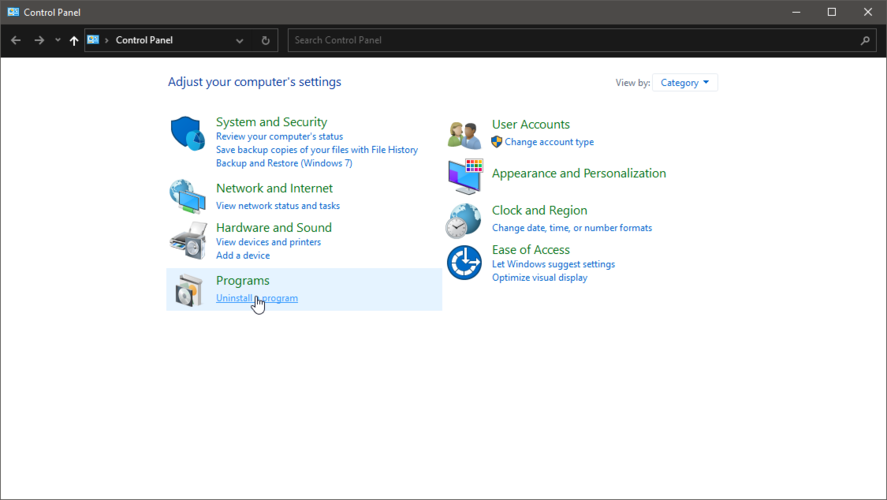This screenshot has width=887, height=500.
Task: Open Appearance and Personalization monitor icon
Action: coord(464,175)
